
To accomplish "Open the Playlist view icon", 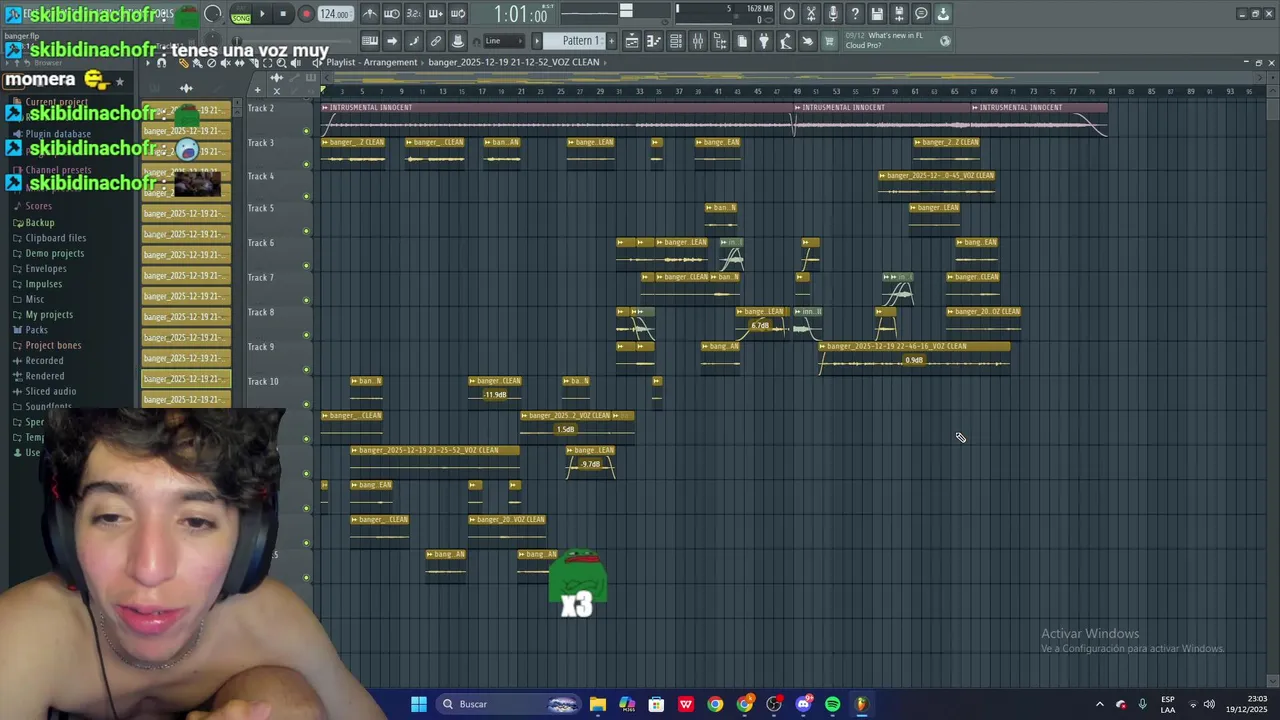I will click(632, 41).
